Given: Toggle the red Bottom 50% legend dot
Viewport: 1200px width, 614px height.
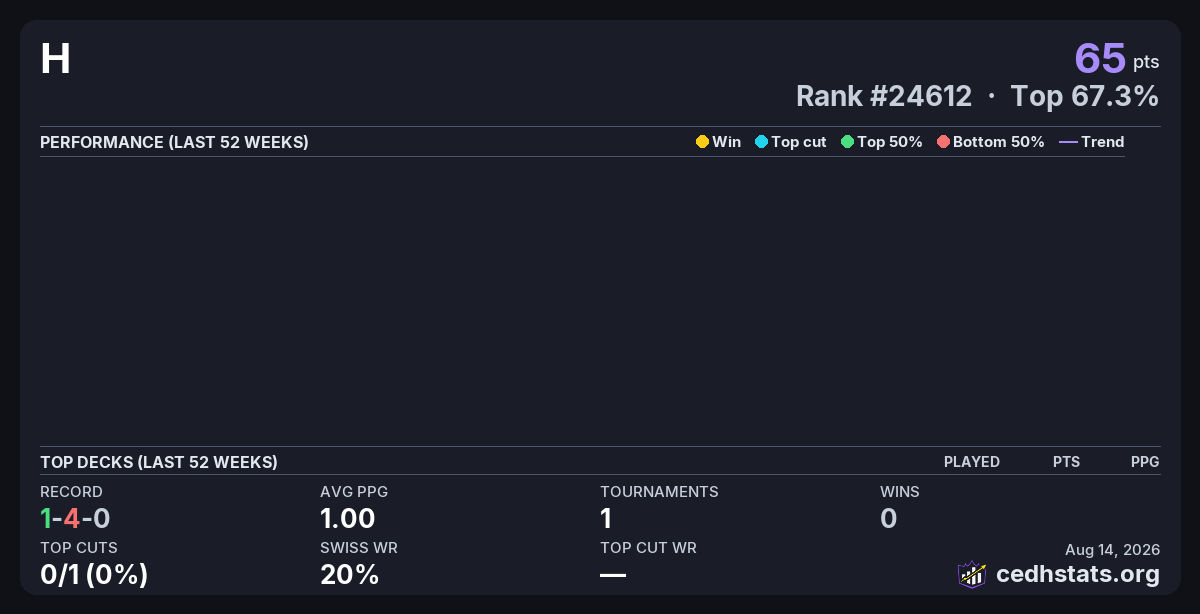Looking at the screenshot, I should [x=943, y=142].
